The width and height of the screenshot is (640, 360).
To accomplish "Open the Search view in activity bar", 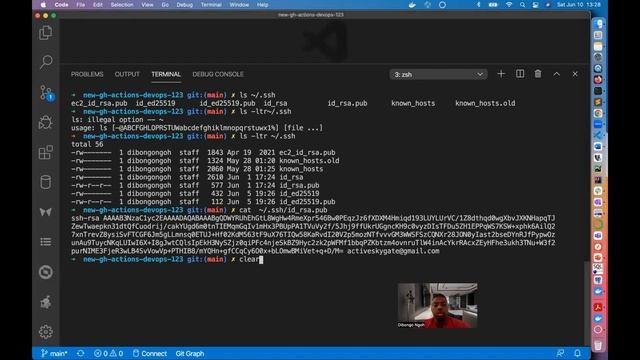I will coord(46,62).
